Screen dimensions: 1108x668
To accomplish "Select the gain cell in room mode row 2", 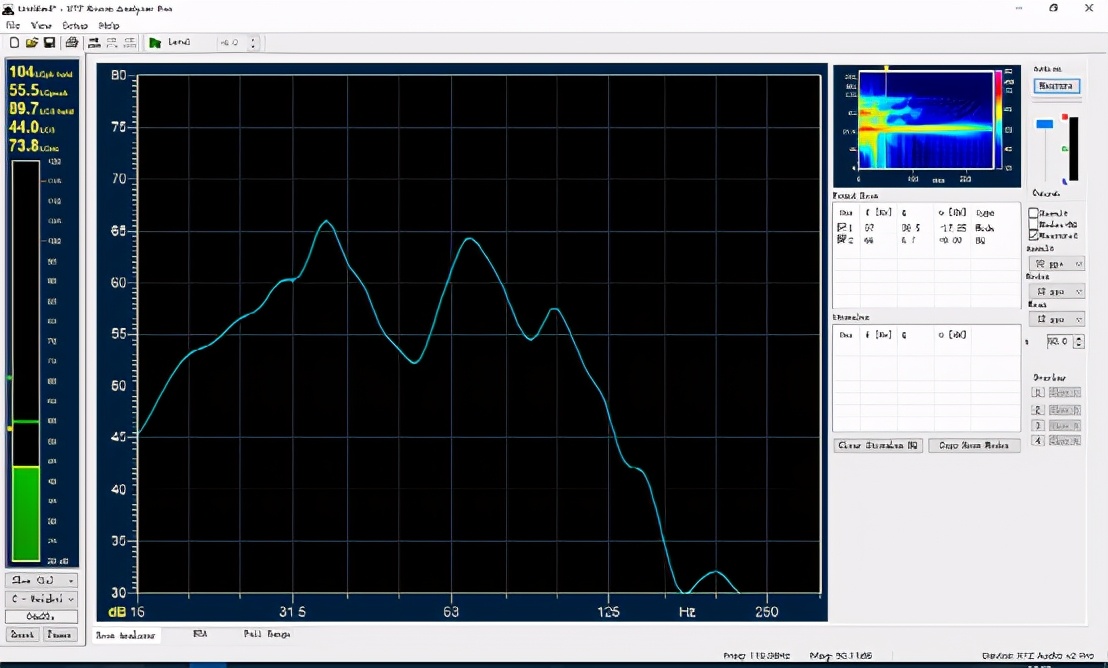I will coord(951,240).
